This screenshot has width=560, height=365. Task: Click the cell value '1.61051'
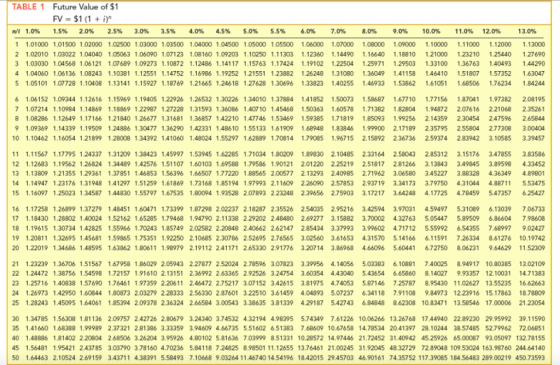[436, 83]
